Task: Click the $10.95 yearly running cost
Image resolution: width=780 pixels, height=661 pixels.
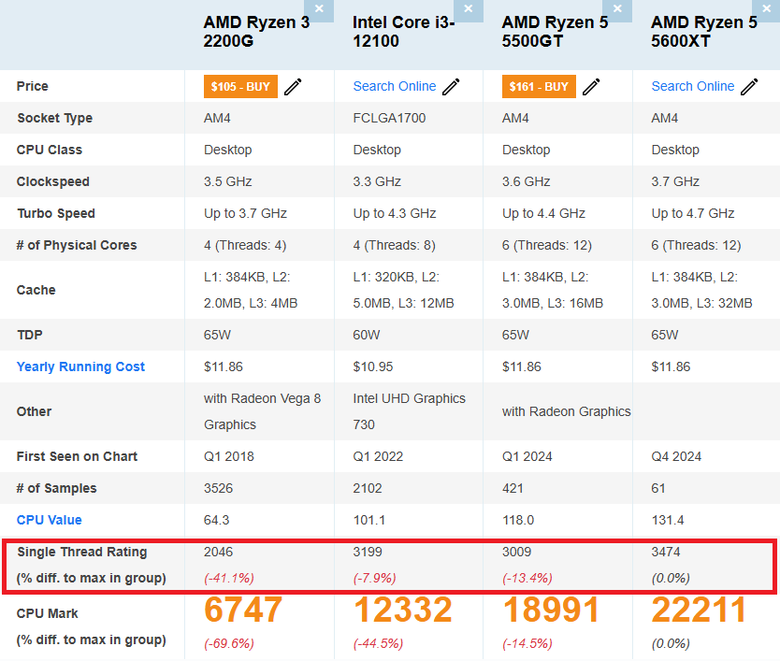Action: (x=373, y=367)
